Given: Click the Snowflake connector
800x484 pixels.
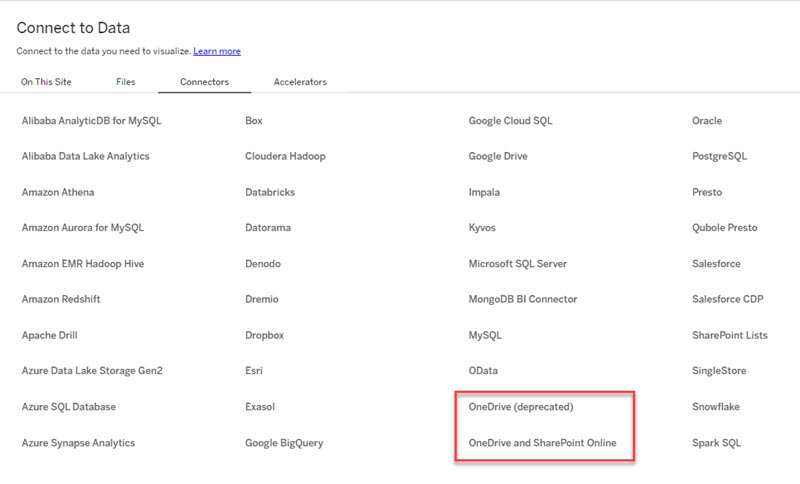Looking at the screenshot, I should [x=716, y=406].
